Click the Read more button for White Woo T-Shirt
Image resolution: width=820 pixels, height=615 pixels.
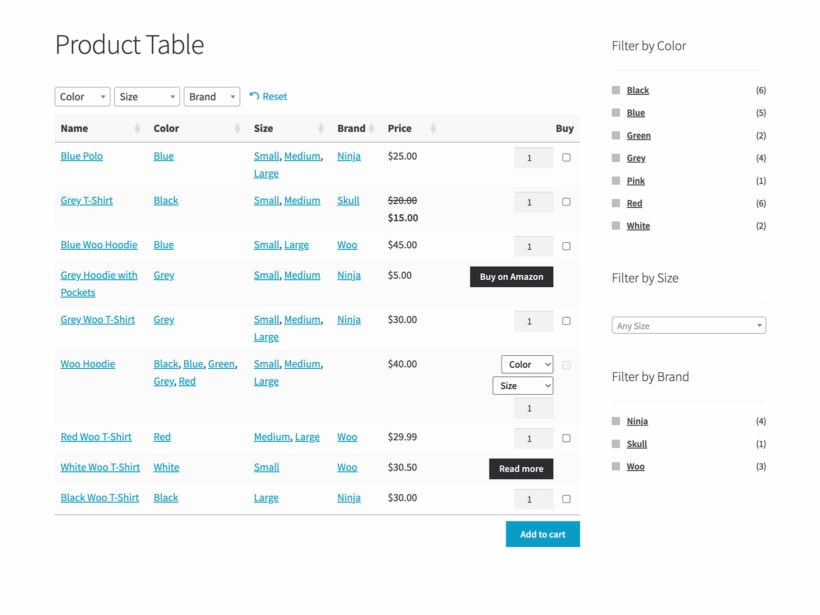coord(521,468)
